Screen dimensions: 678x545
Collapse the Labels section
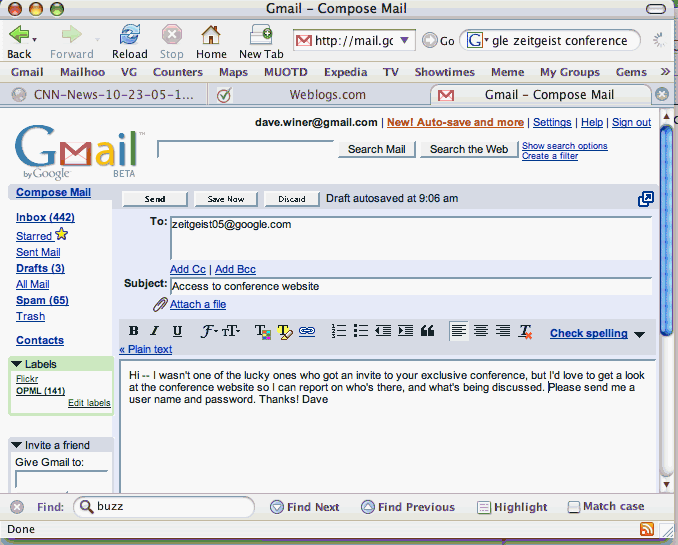pyautogui.click(x=17, y=365)
